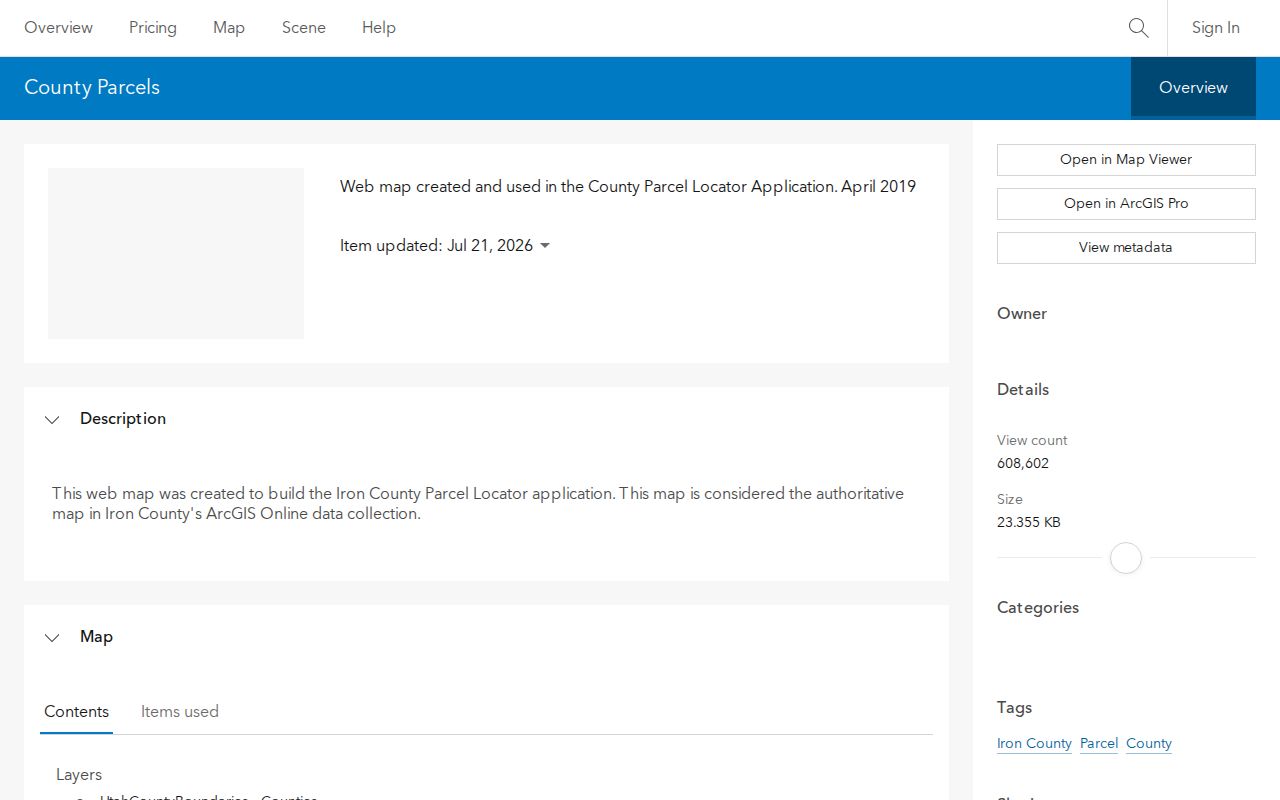The image size is (1280, 800).
Task: Click the view count value 608,602
Action: (x=1023, y=463)
